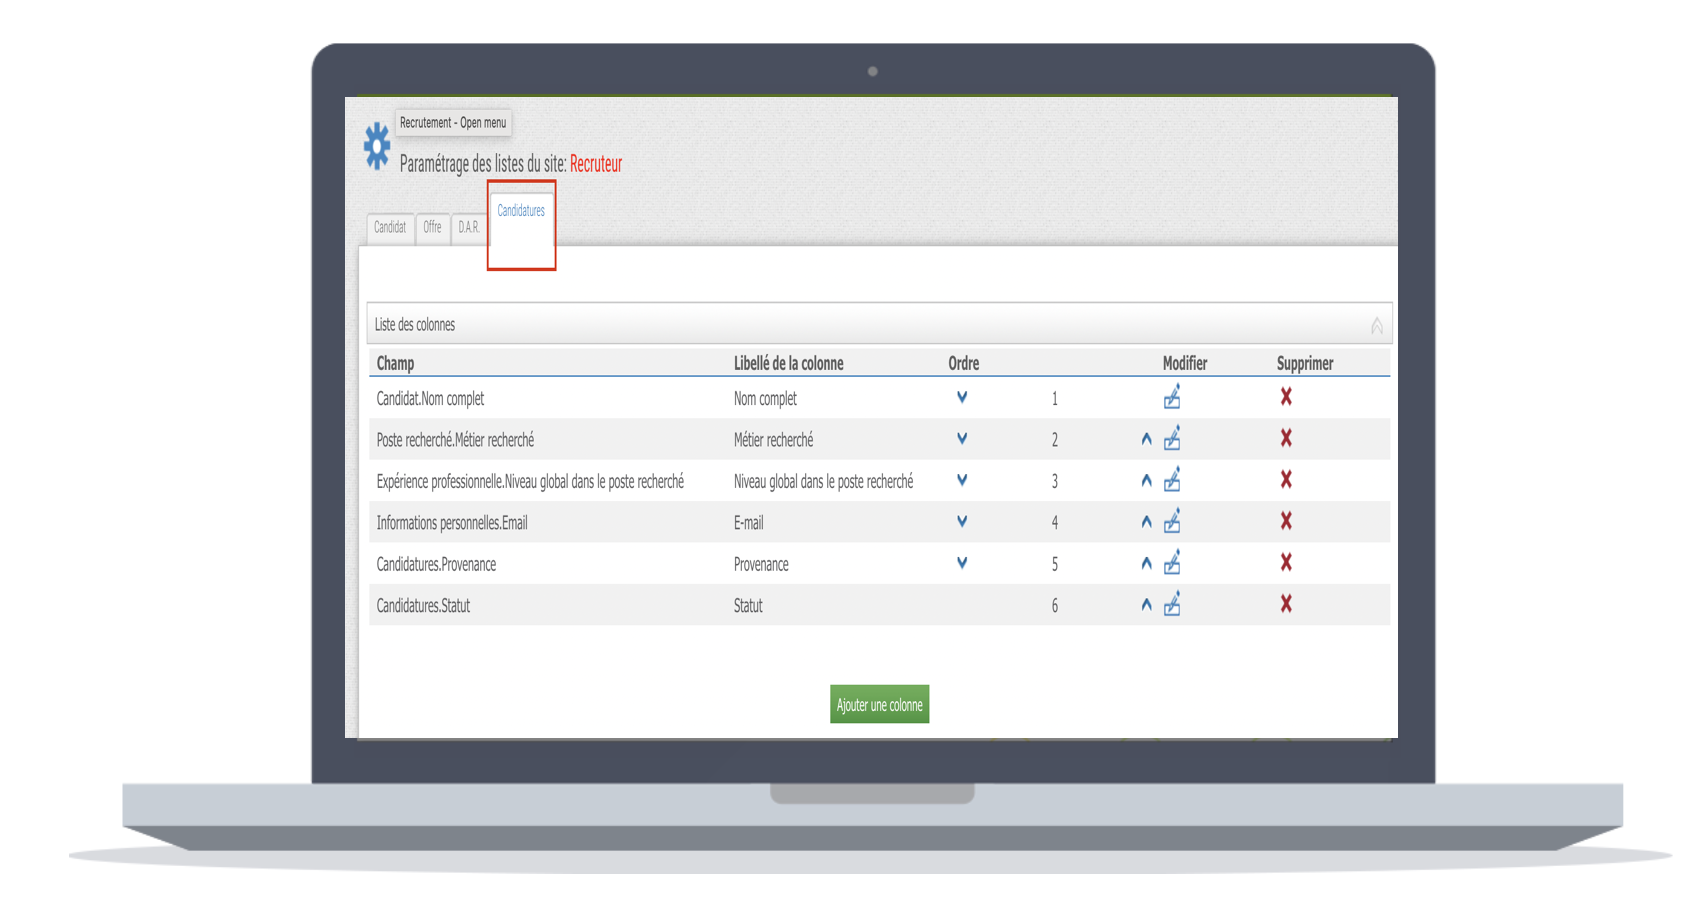Image resolution: width=1702 pixels, height=916 pixels.
Task: Click the blue gear settings icon
Action: [x=376, y=146]
